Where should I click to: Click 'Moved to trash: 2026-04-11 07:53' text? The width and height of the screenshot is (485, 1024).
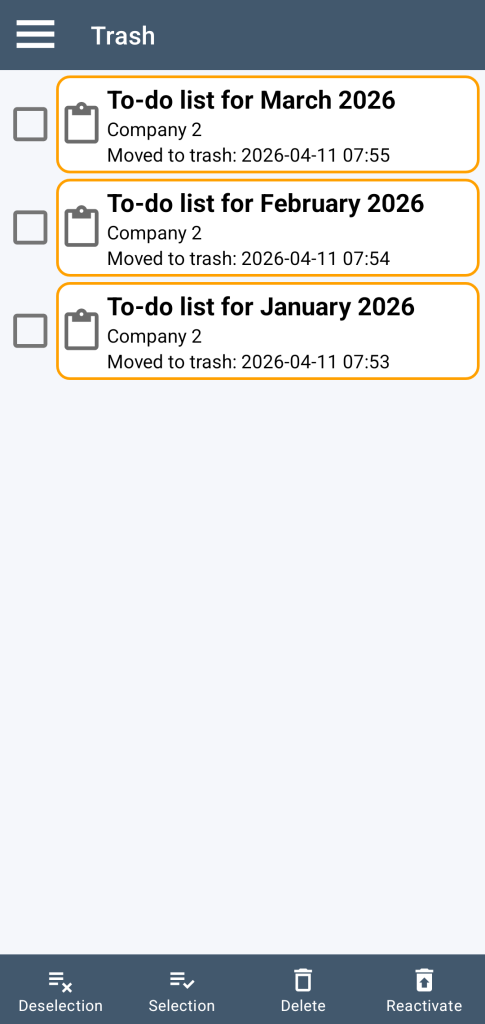248,362
